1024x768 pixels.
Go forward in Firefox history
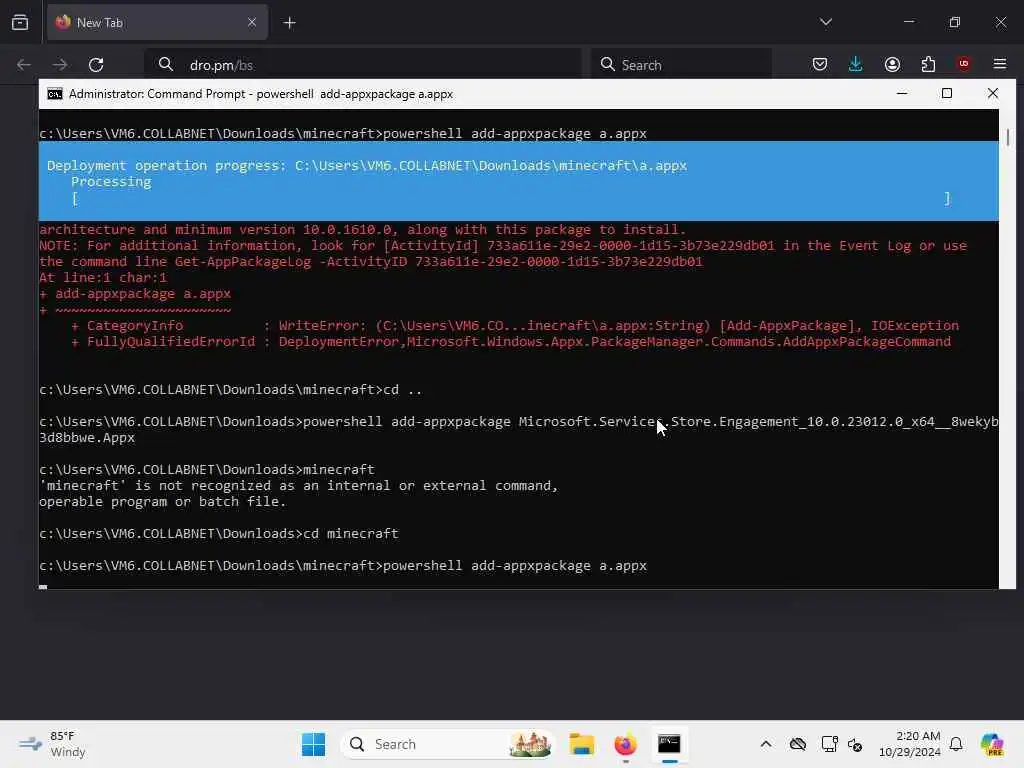click(60, 65)
